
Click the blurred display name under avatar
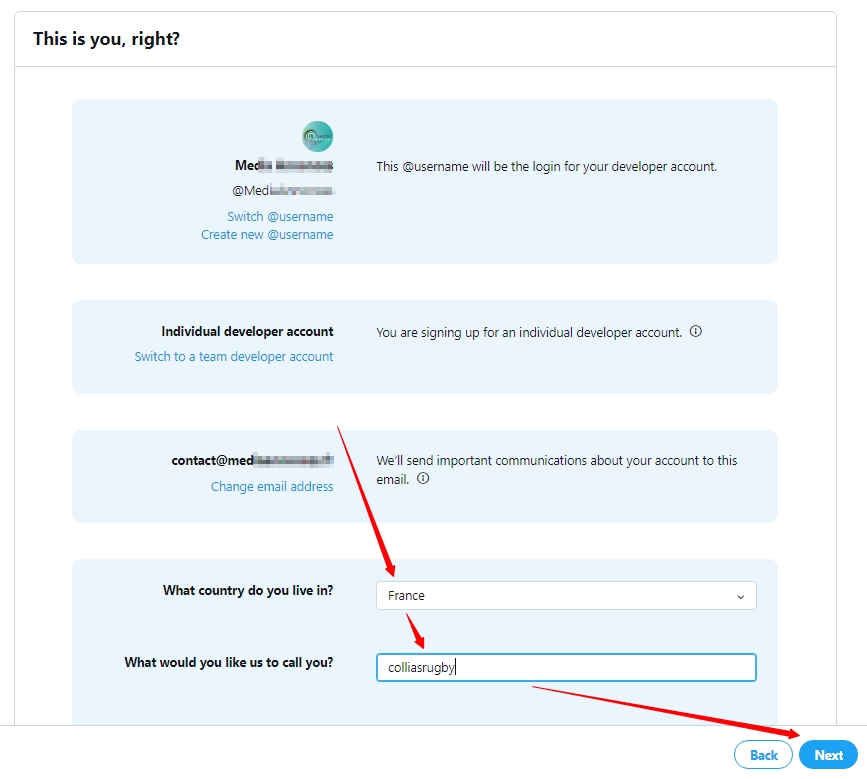(284, 165)
